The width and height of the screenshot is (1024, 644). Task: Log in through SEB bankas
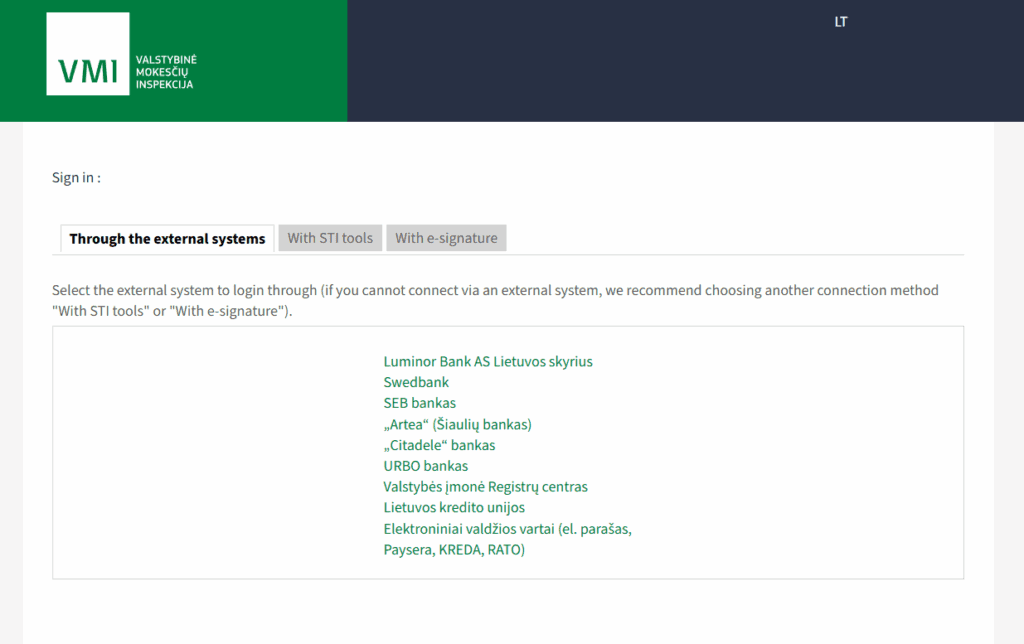[419, 403]
